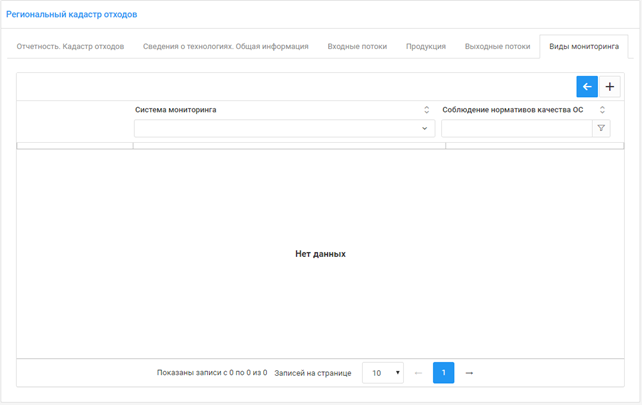Screen dimensions: 642x405
Task: Click page number 1 button
Action: point(443,373)
